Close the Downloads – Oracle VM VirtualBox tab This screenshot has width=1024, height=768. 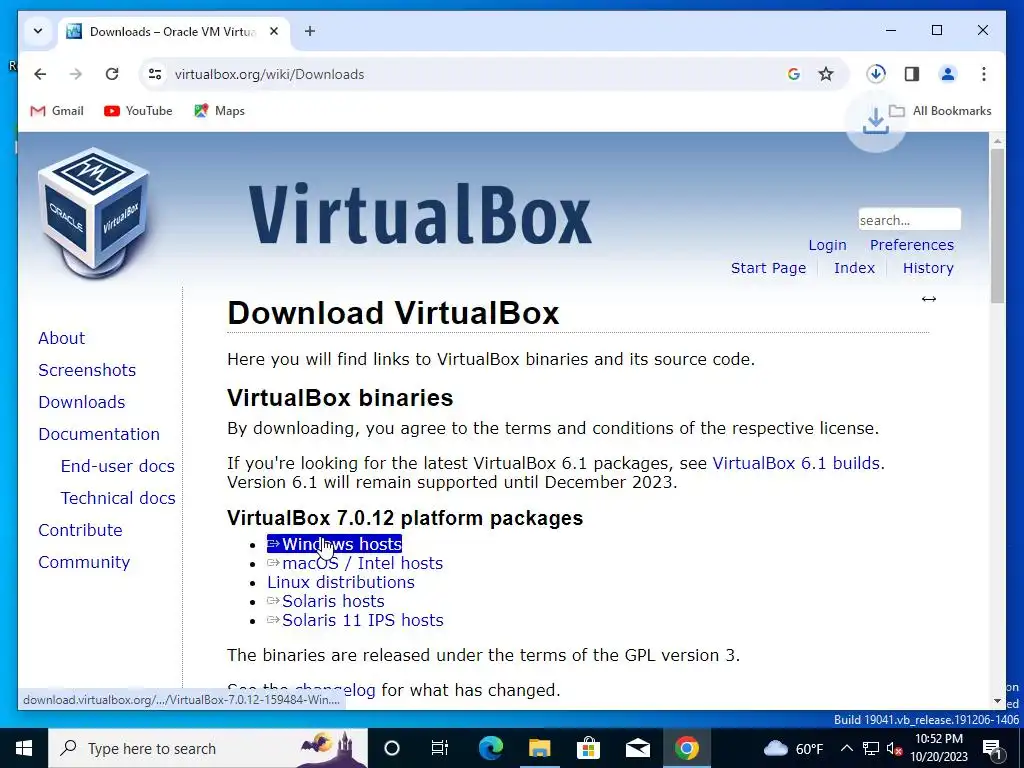click(274, 31)
